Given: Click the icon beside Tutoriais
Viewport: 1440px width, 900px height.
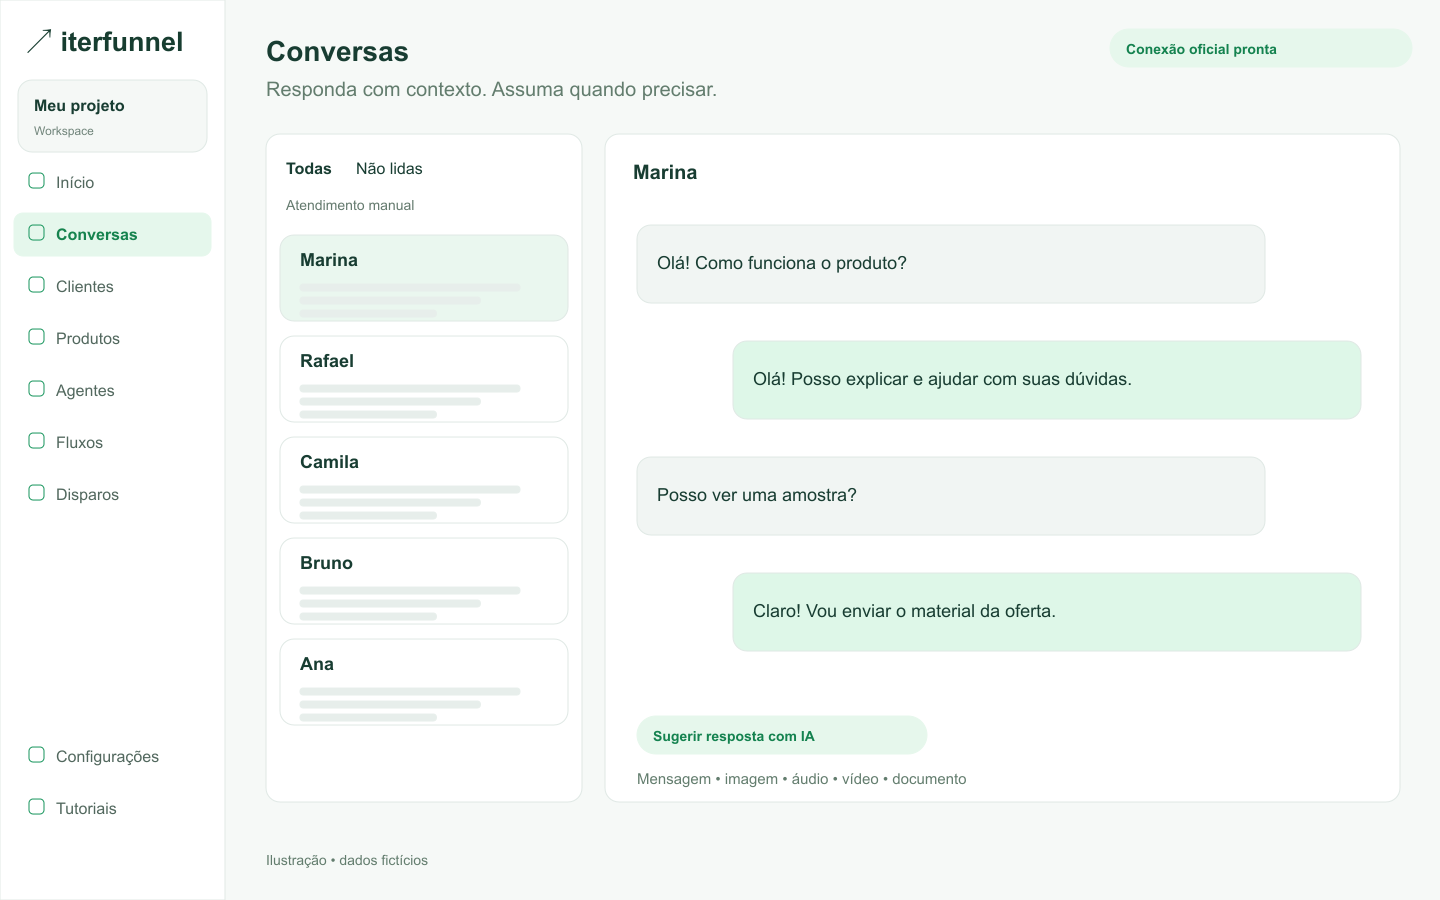Looking at the screenshot, I should pyautogui.click(x=37, y=807).
